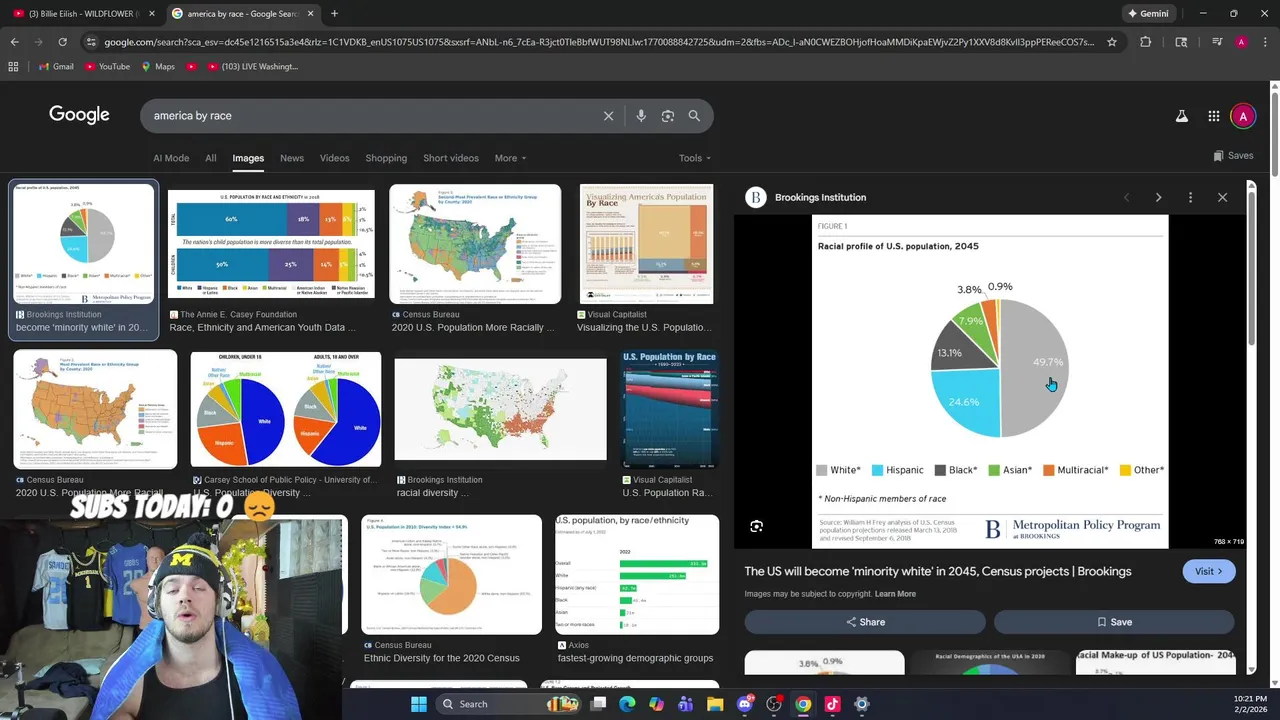Share the previewed image

(865, 622)
